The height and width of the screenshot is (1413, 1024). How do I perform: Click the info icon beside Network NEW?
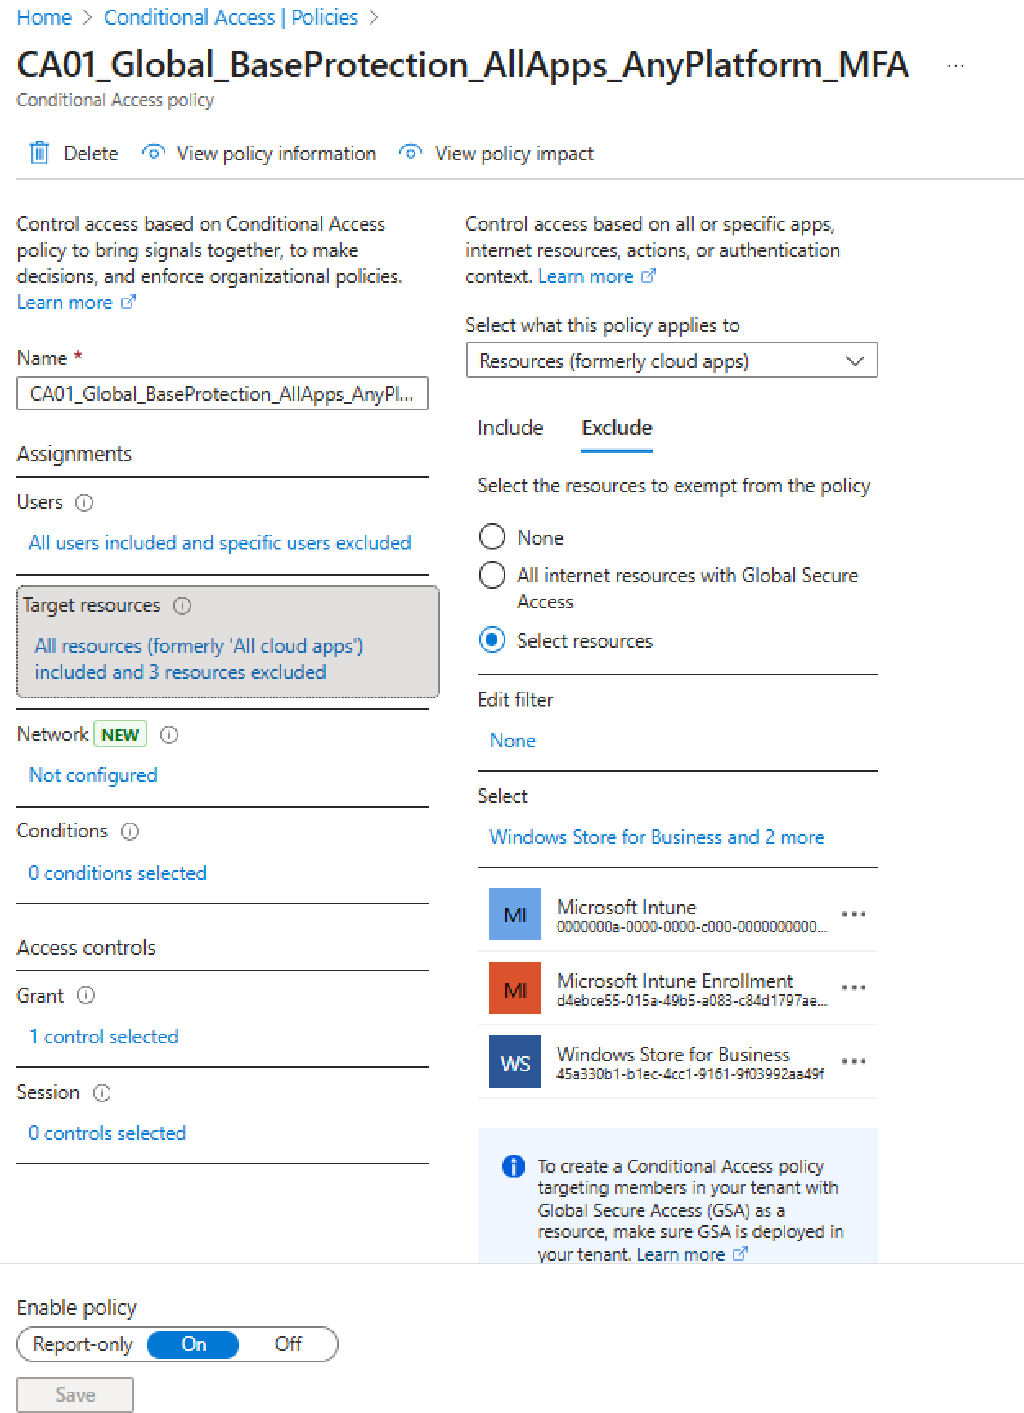point(169,734)
